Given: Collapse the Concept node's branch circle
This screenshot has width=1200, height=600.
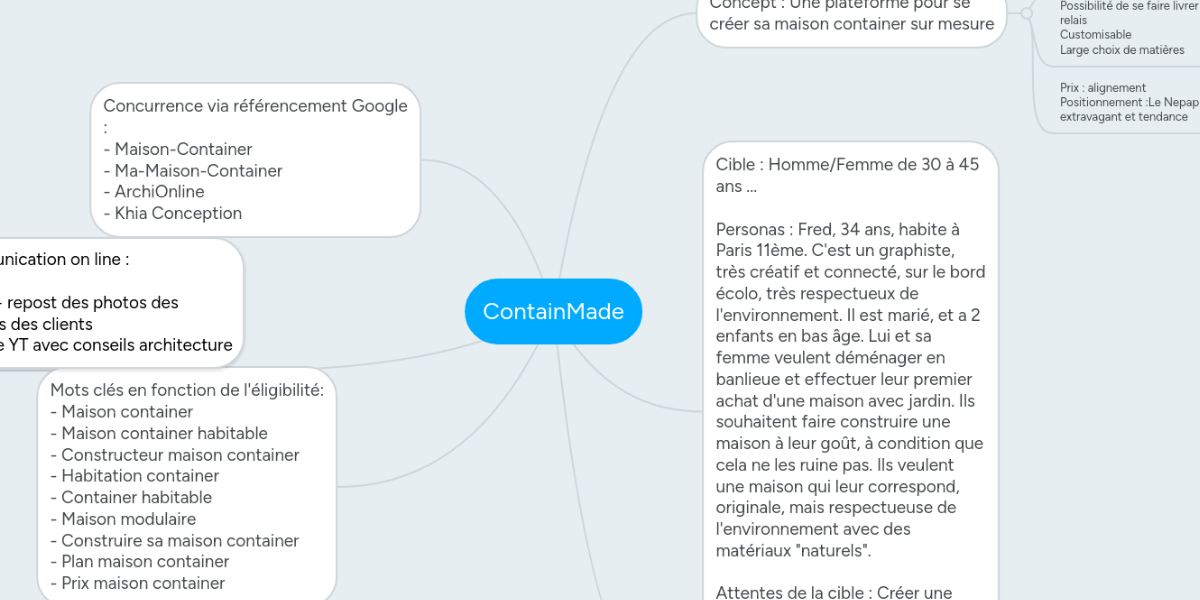Looking at the screenshot, I should point(1026,13).
